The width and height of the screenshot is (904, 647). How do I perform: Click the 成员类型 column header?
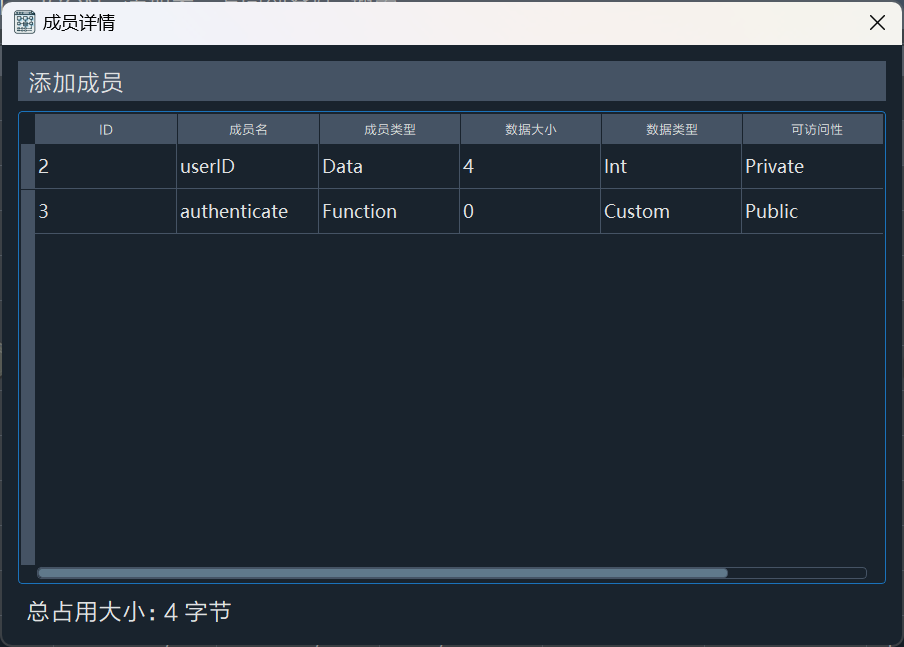tap(389, 129)
